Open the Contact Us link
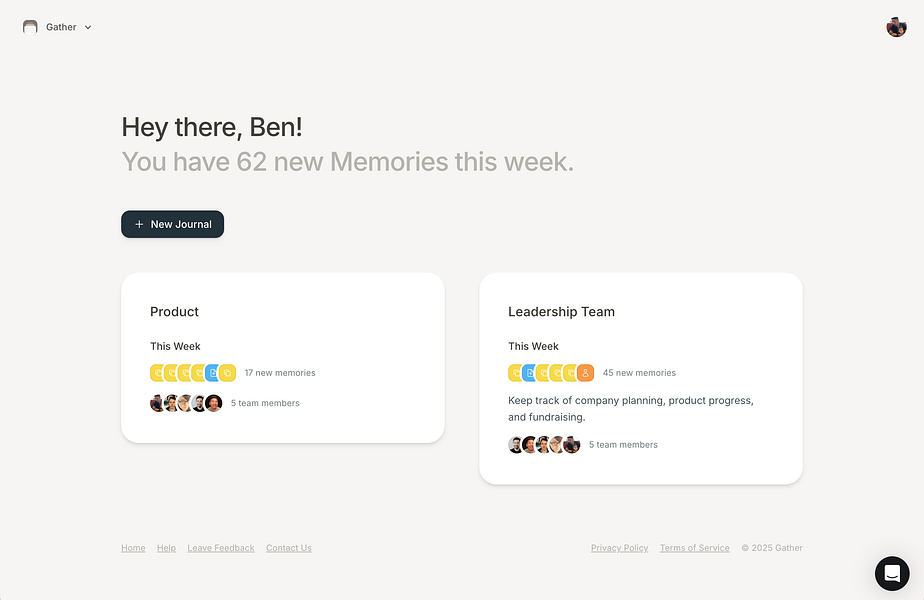 pos(289,548)
